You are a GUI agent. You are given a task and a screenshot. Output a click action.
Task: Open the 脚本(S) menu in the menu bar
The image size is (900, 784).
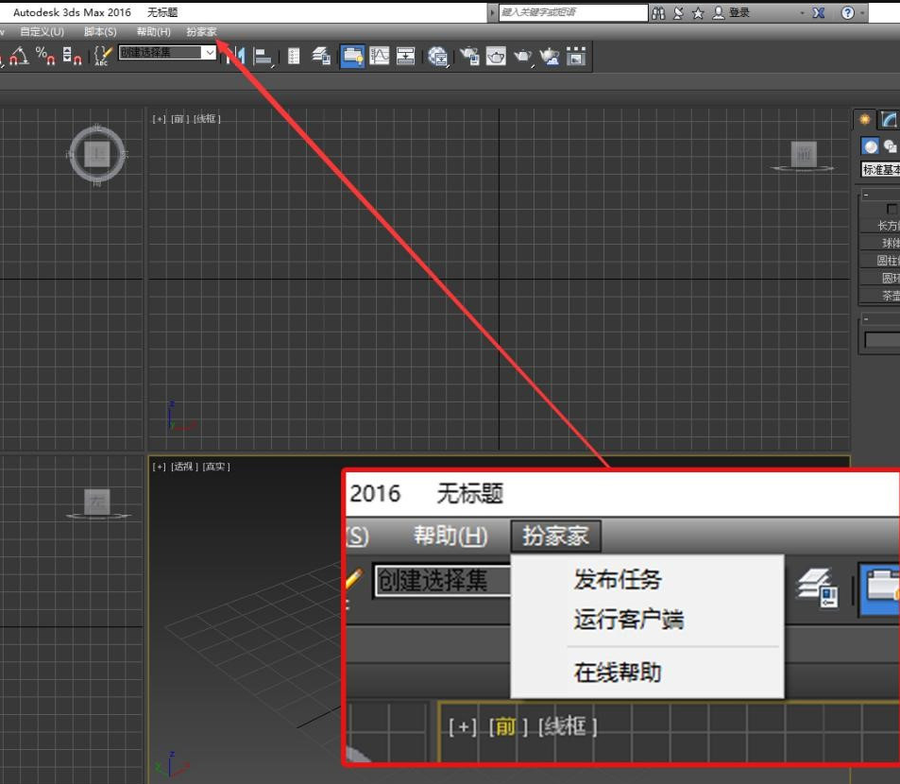[100, 32]
